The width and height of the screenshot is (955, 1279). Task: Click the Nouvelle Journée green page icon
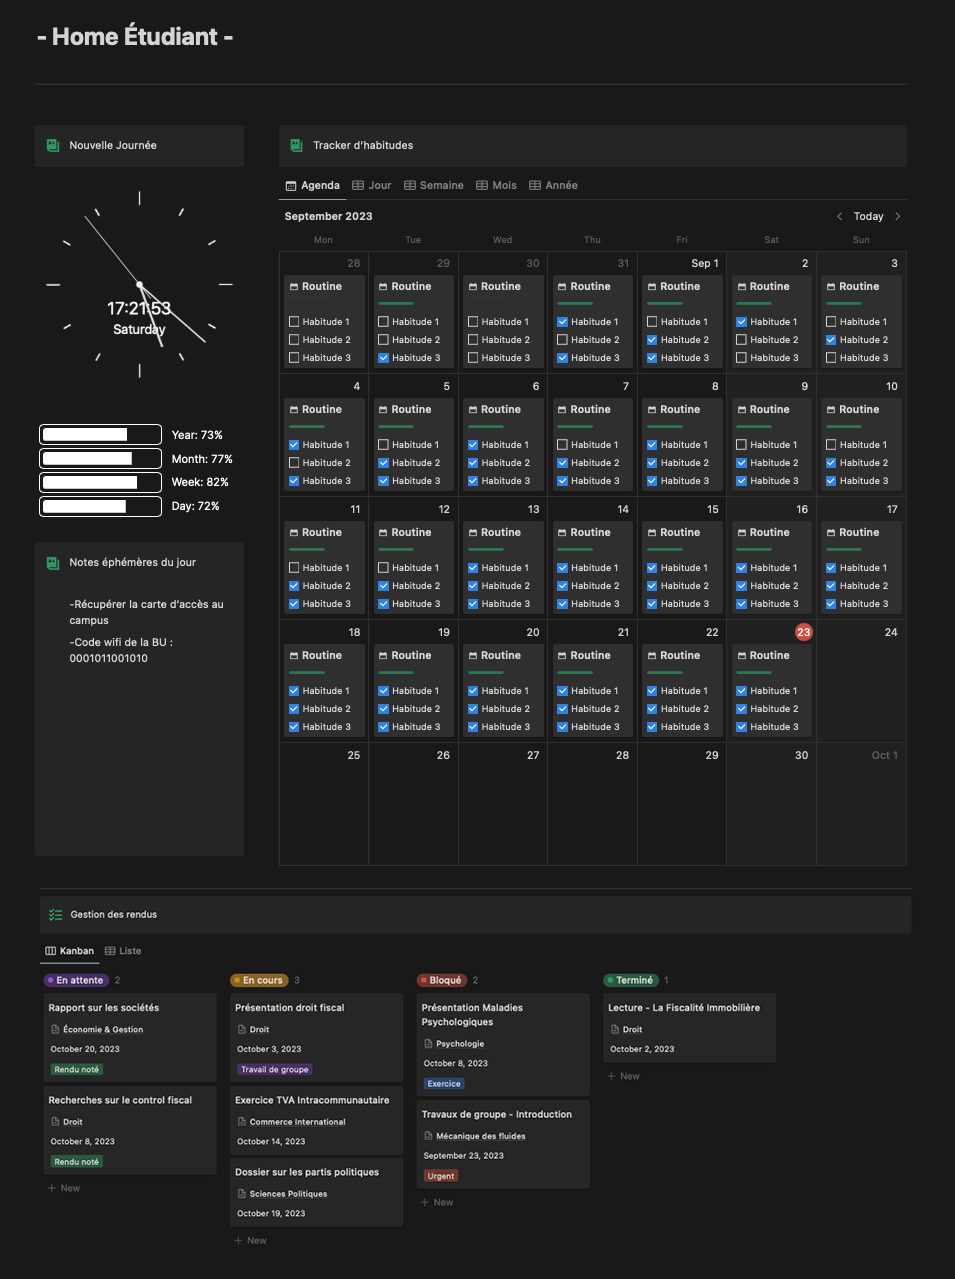tap(53, 146)
